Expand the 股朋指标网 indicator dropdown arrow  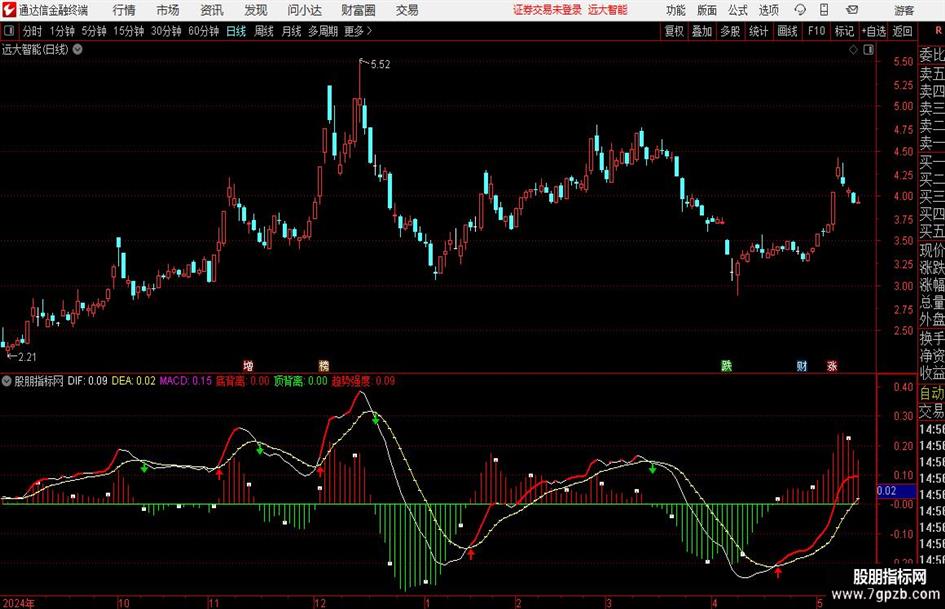[x=7, y=381]
